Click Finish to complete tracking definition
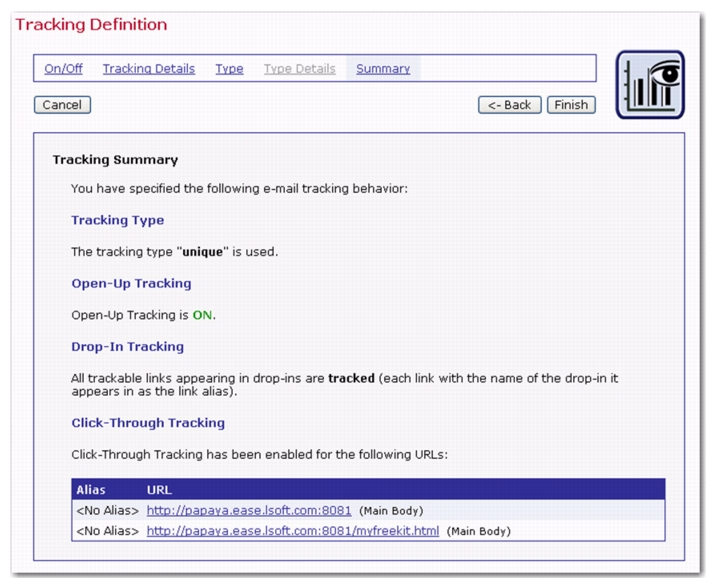 (x=571, y=105)
